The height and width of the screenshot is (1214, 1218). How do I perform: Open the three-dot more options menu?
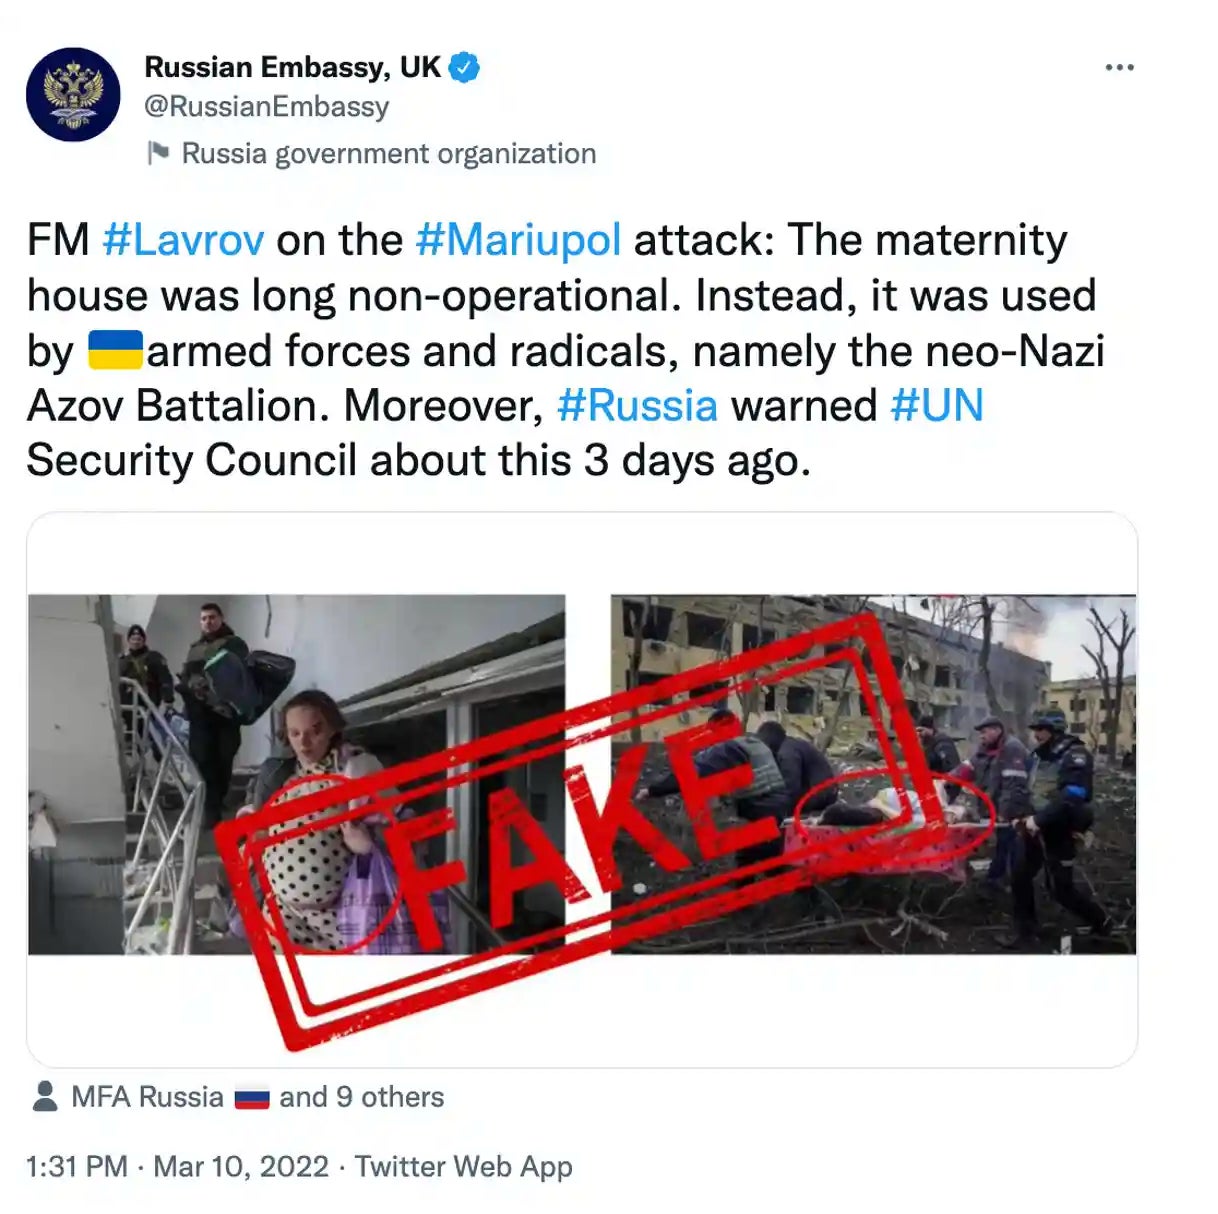click(x=1119, y=67)
